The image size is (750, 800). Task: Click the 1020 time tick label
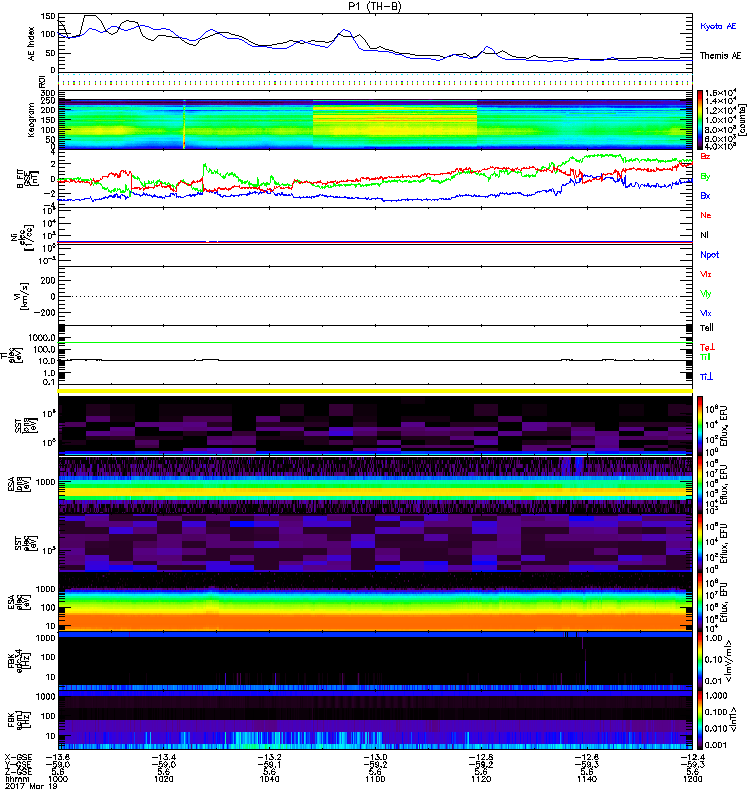pyautogui.click(x=163, y=779)
